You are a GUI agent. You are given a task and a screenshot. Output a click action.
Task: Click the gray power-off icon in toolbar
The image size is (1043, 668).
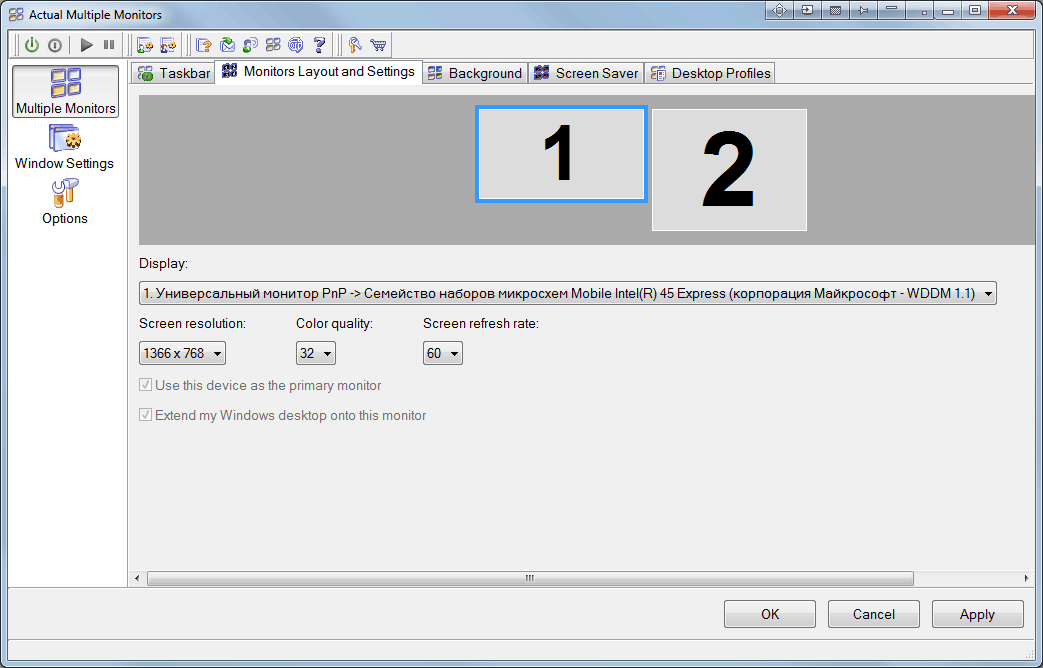pos(55,45)
